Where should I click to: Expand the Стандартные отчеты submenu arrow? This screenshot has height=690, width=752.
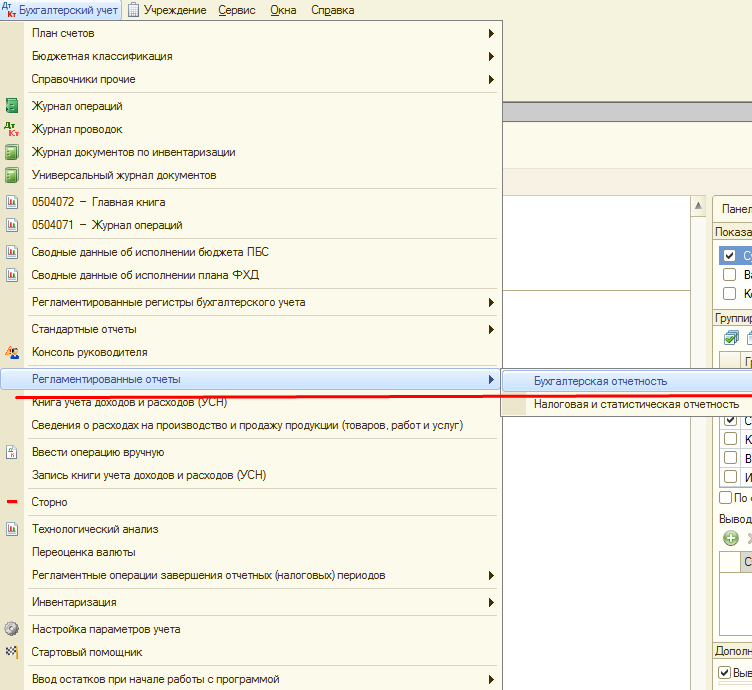[x=491, y=329]
